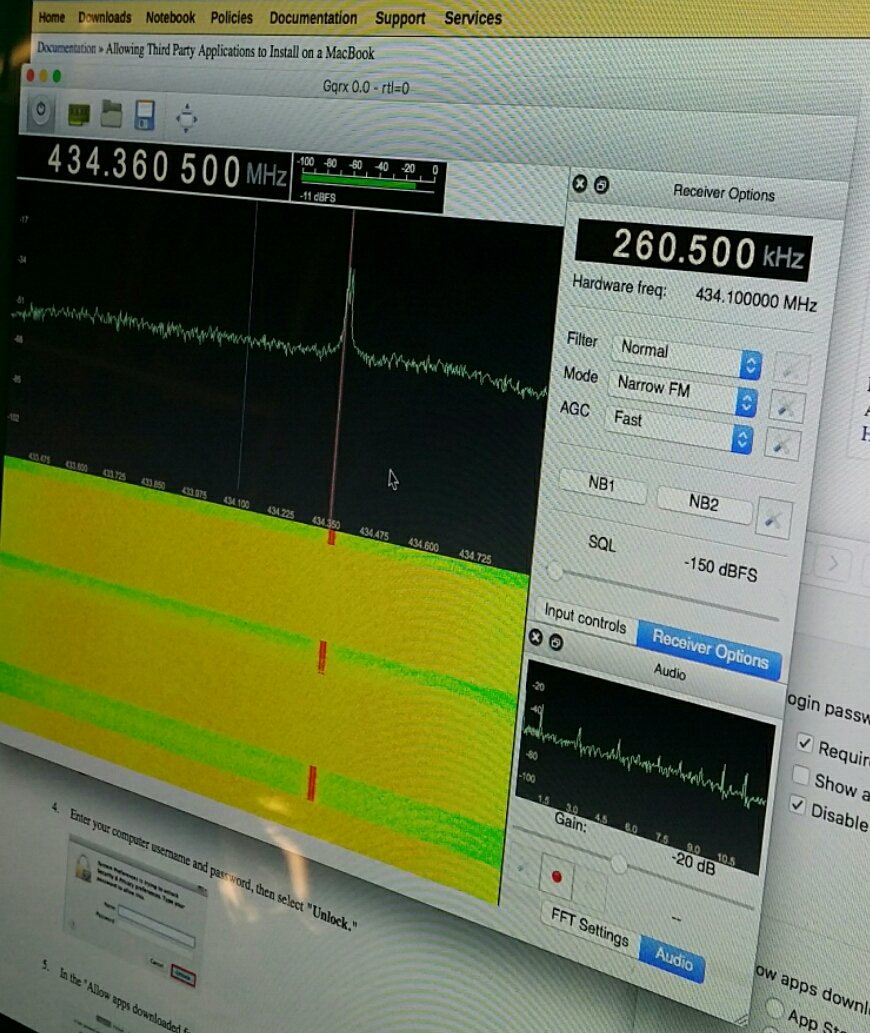This screenshot has width=870, height=1033.
Task: Float the Receiver Options dock panel
Action: coord(601,186)
